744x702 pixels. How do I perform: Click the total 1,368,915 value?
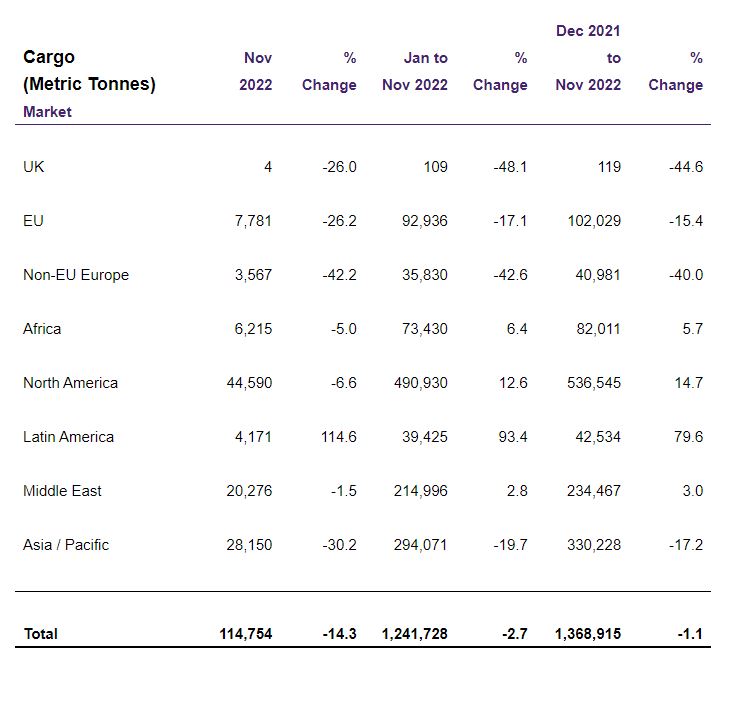588,634
